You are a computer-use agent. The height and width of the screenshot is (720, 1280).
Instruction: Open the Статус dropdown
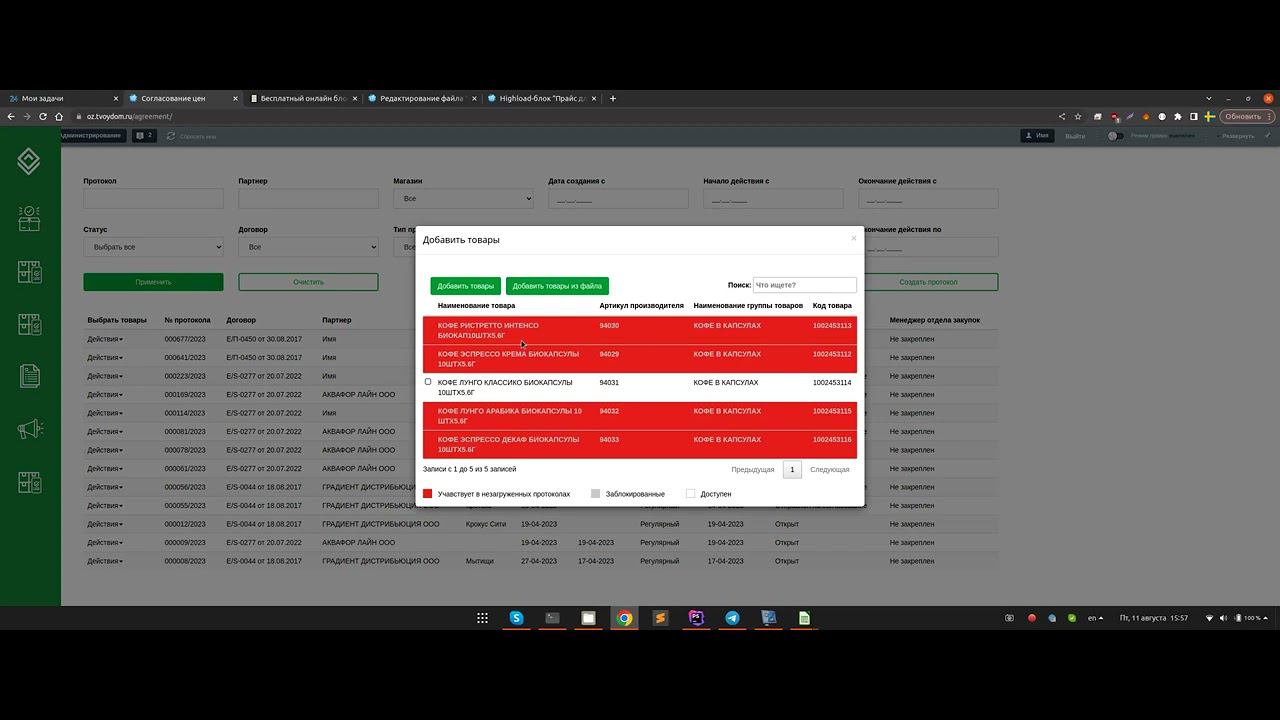point(153,247)
